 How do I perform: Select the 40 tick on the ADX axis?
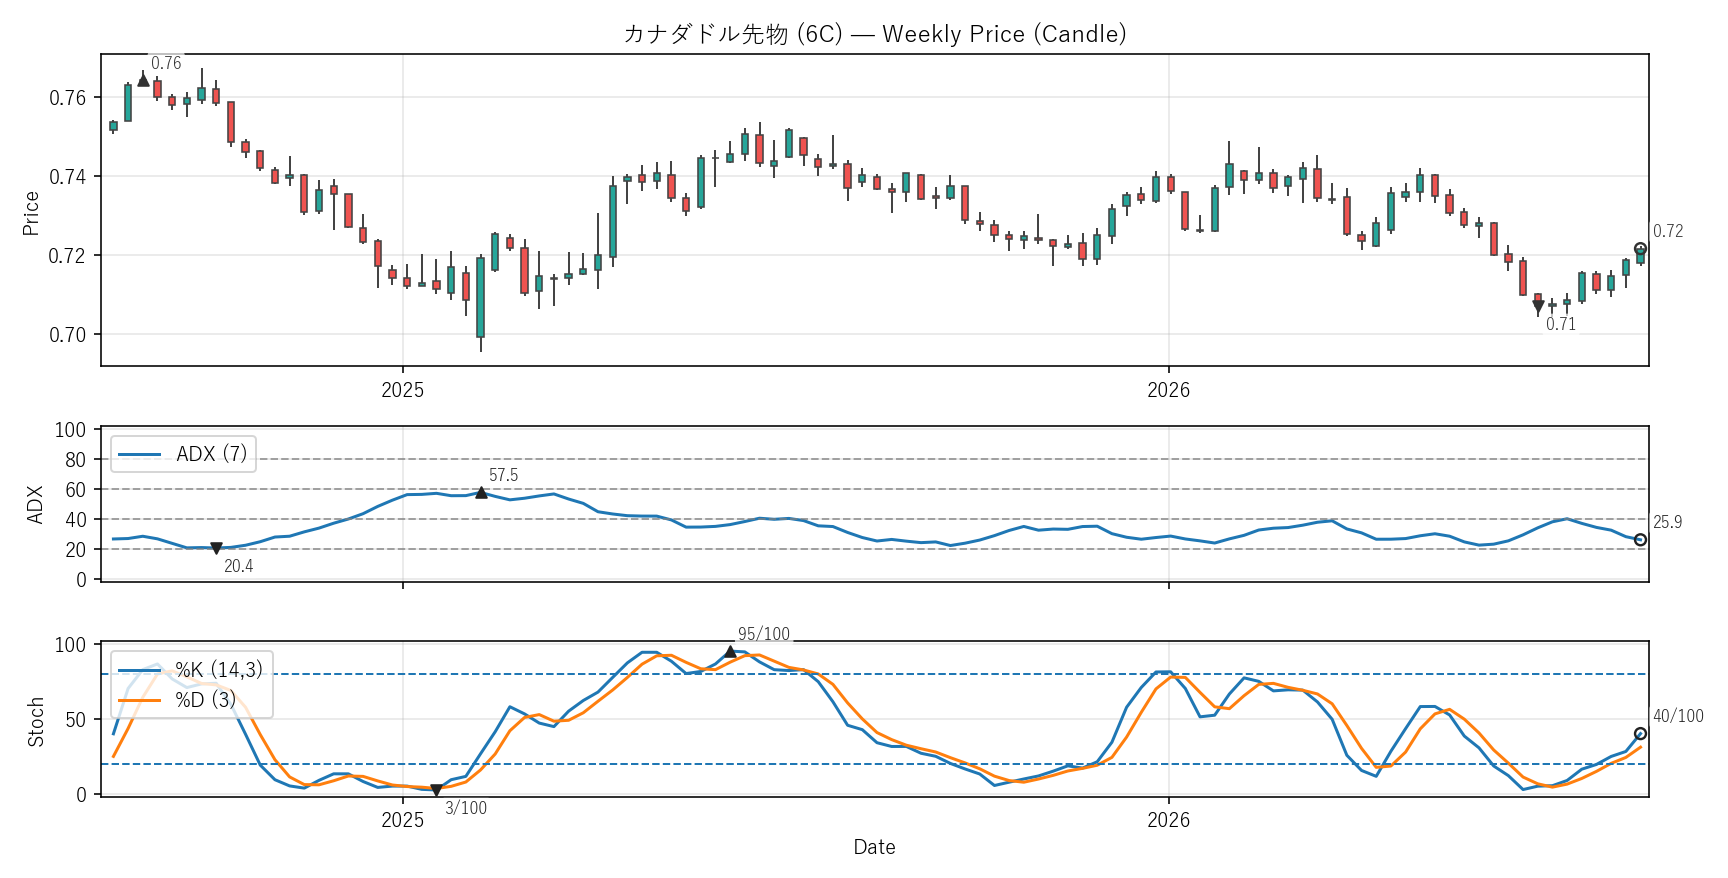click(x=76, y=520)
